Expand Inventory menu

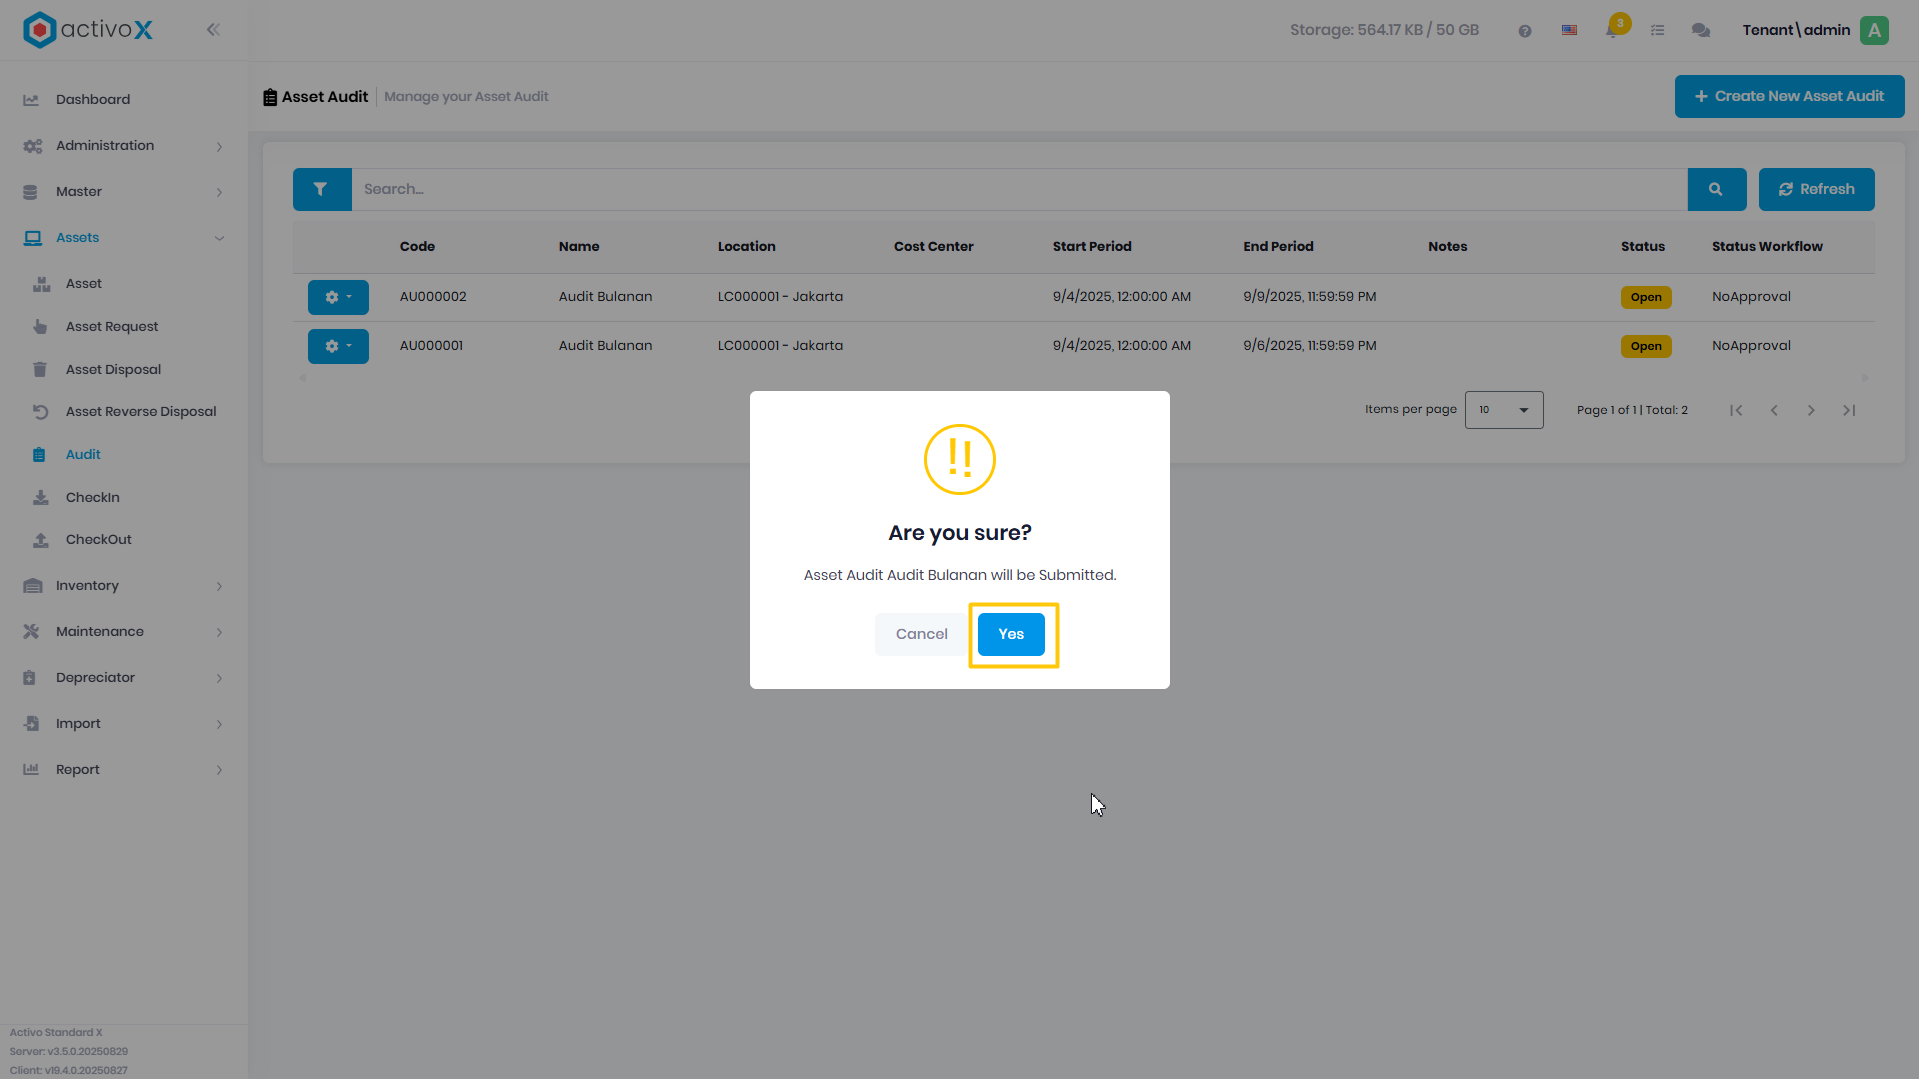point(124,586)
